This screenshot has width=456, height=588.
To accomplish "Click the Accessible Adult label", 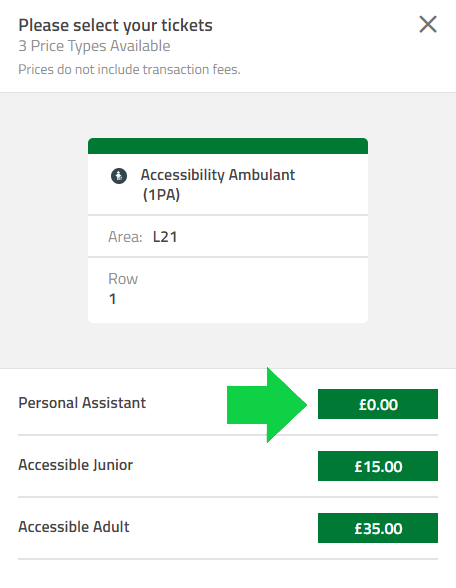I will 74,526.
